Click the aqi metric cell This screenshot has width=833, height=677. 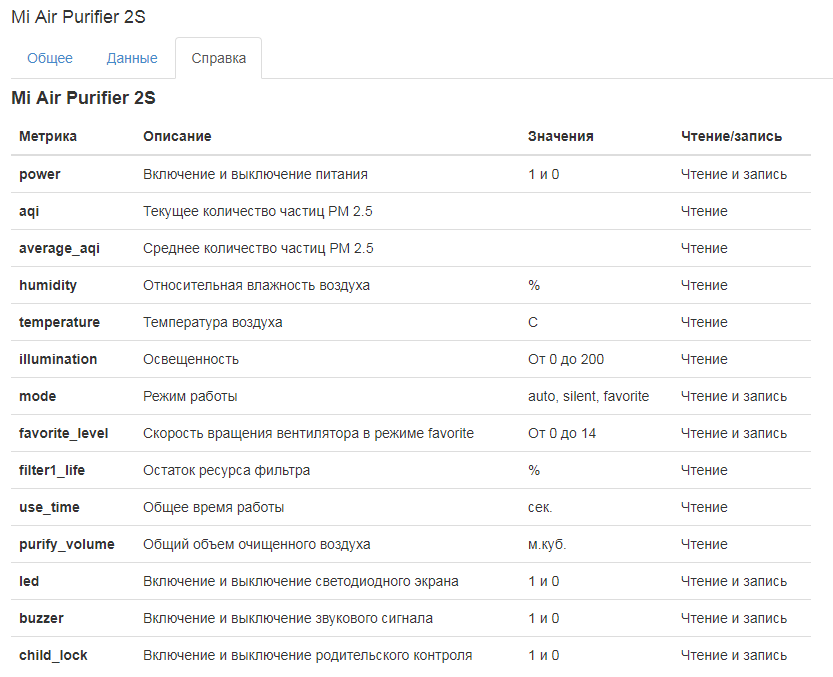pos(29,211)
